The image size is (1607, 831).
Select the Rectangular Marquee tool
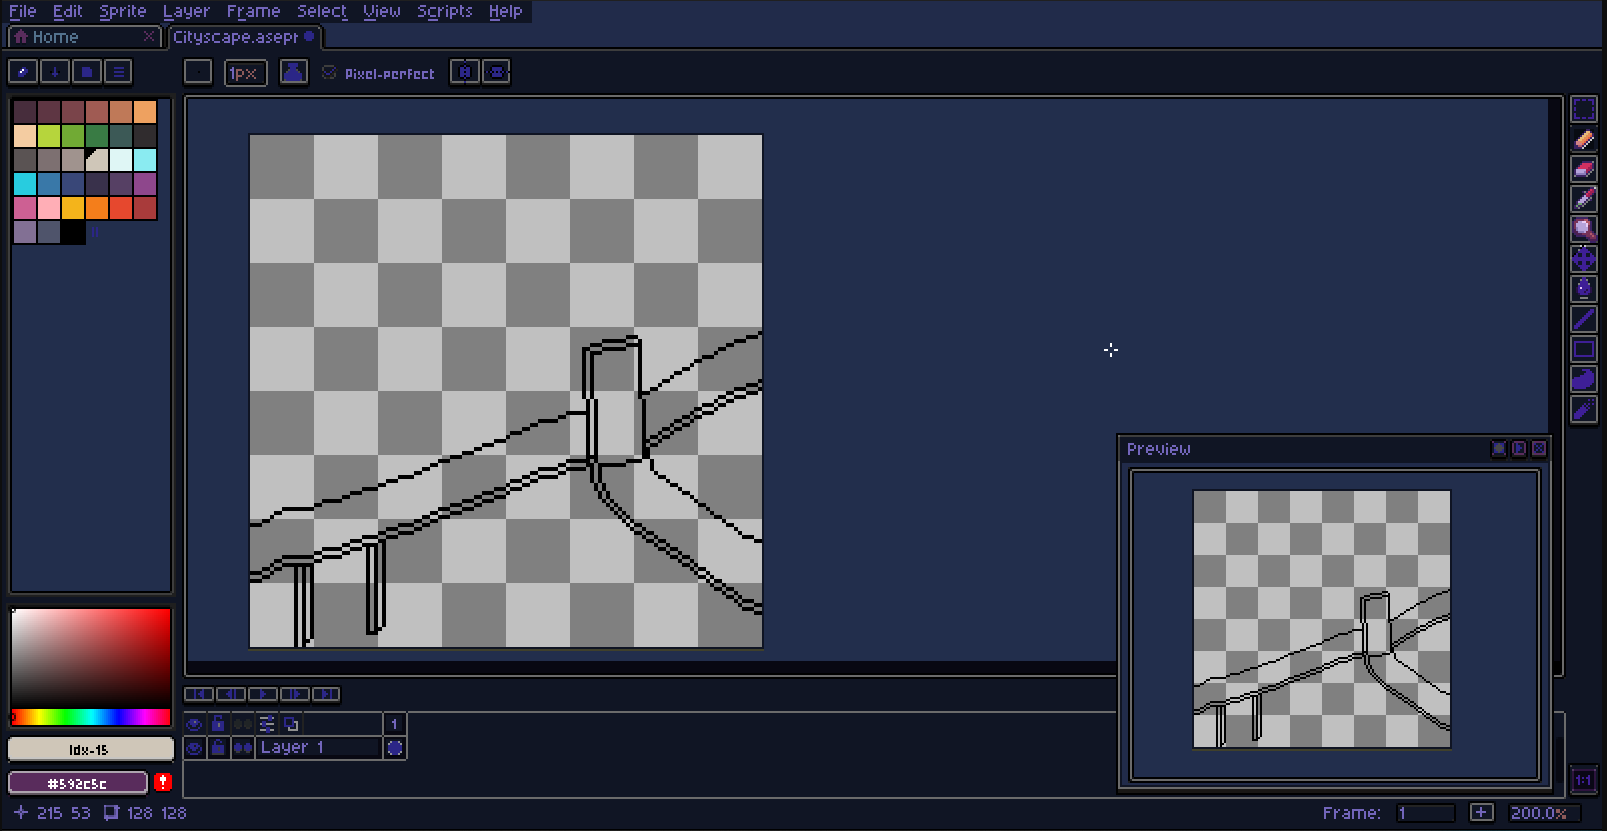1584,109
